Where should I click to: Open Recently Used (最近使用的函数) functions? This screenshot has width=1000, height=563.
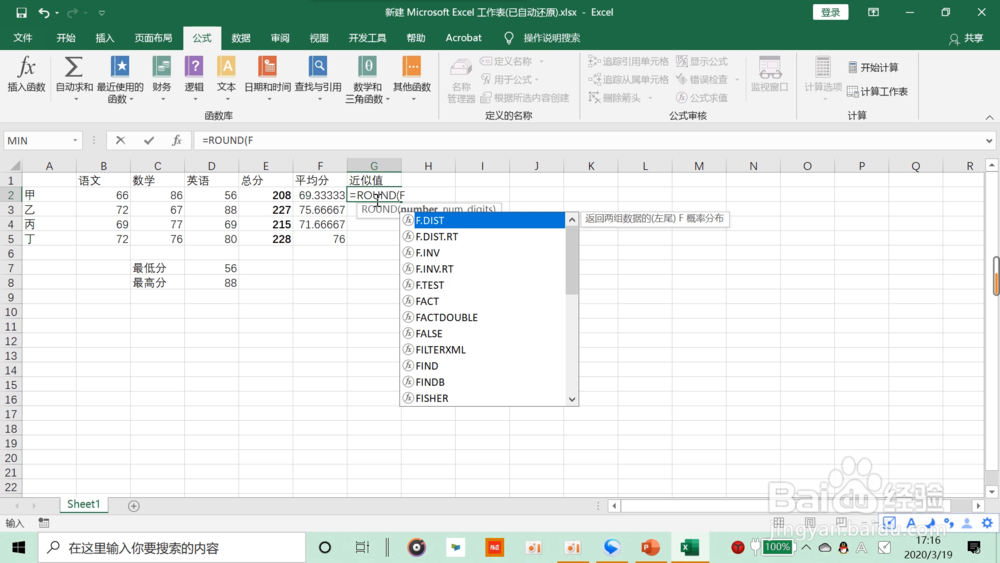tap(120, 79)
